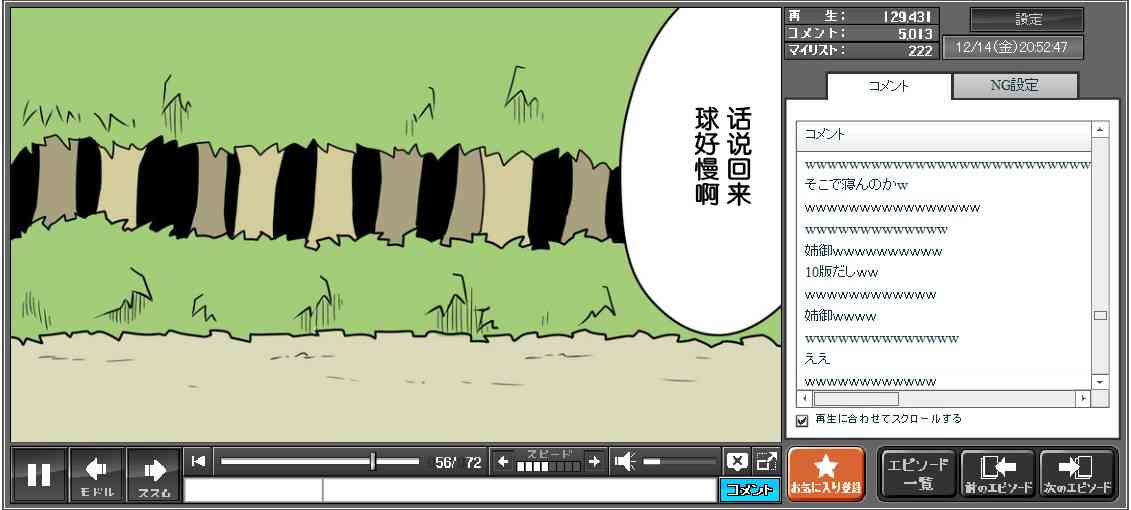The height and width of the screenshot is (510, 1131).
Task: Go to the next episode (次のエピソード)
Action: [1077, 474]
